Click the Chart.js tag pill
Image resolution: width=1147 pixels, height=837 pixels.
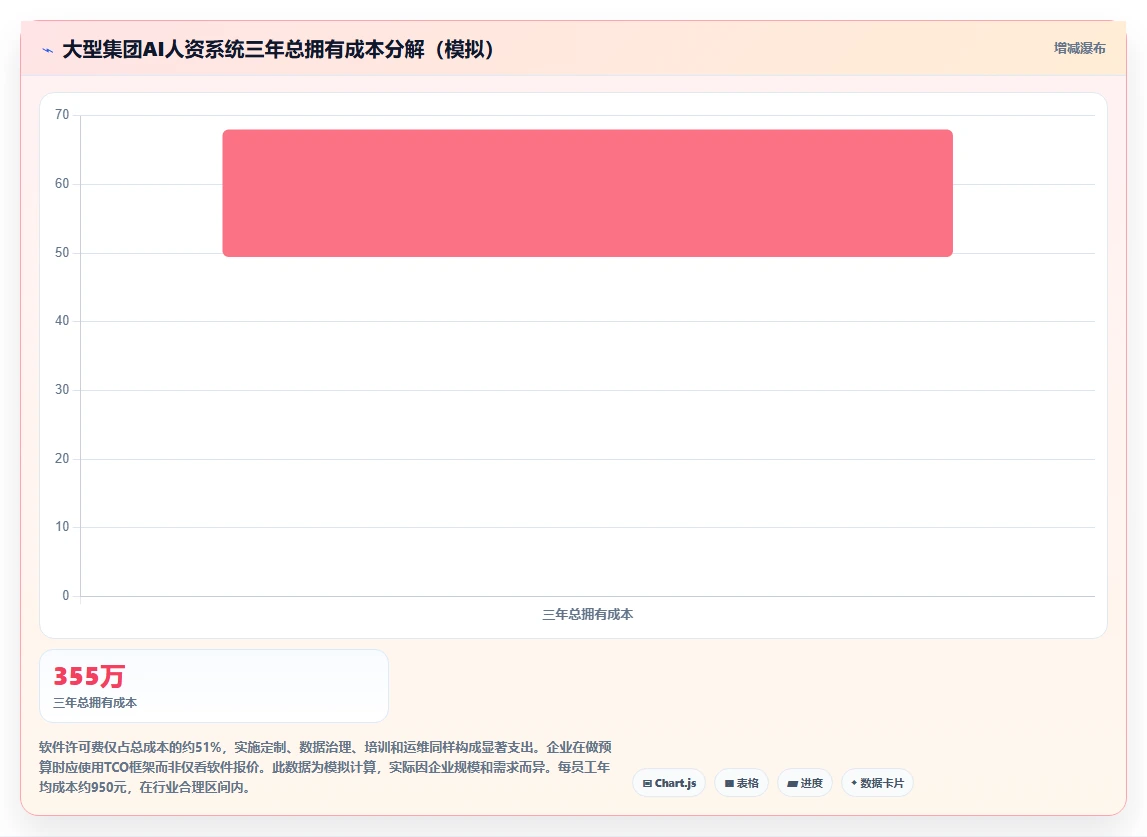coord(669,783)
